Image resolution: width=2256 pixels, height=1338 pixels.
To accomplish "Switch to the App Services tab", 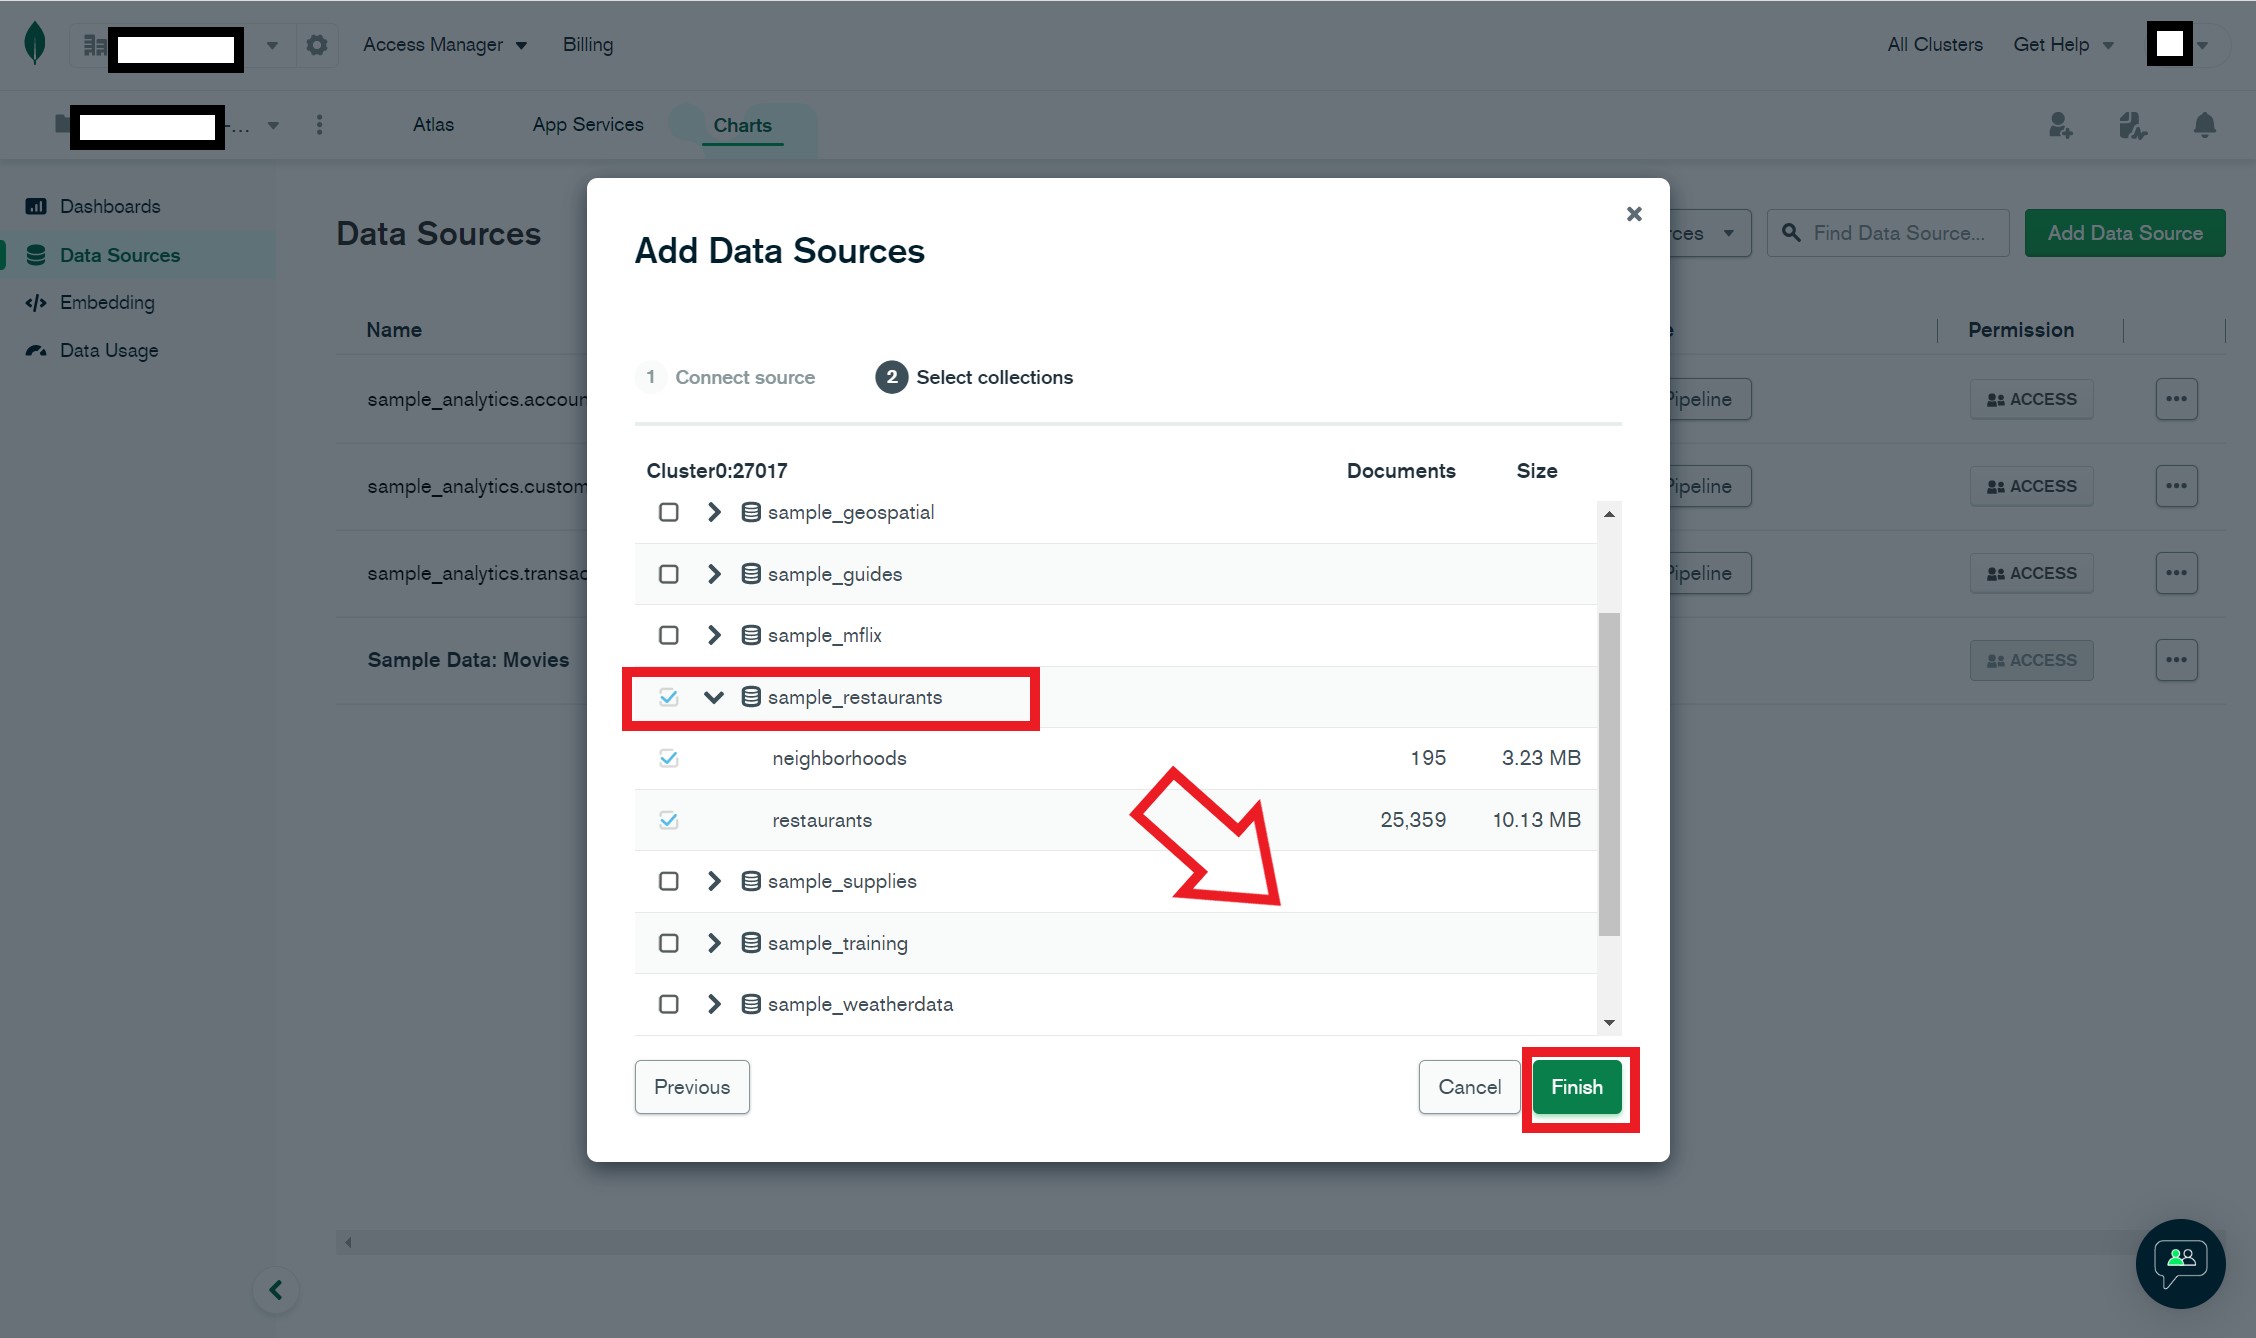I will (x=588, y=125).
